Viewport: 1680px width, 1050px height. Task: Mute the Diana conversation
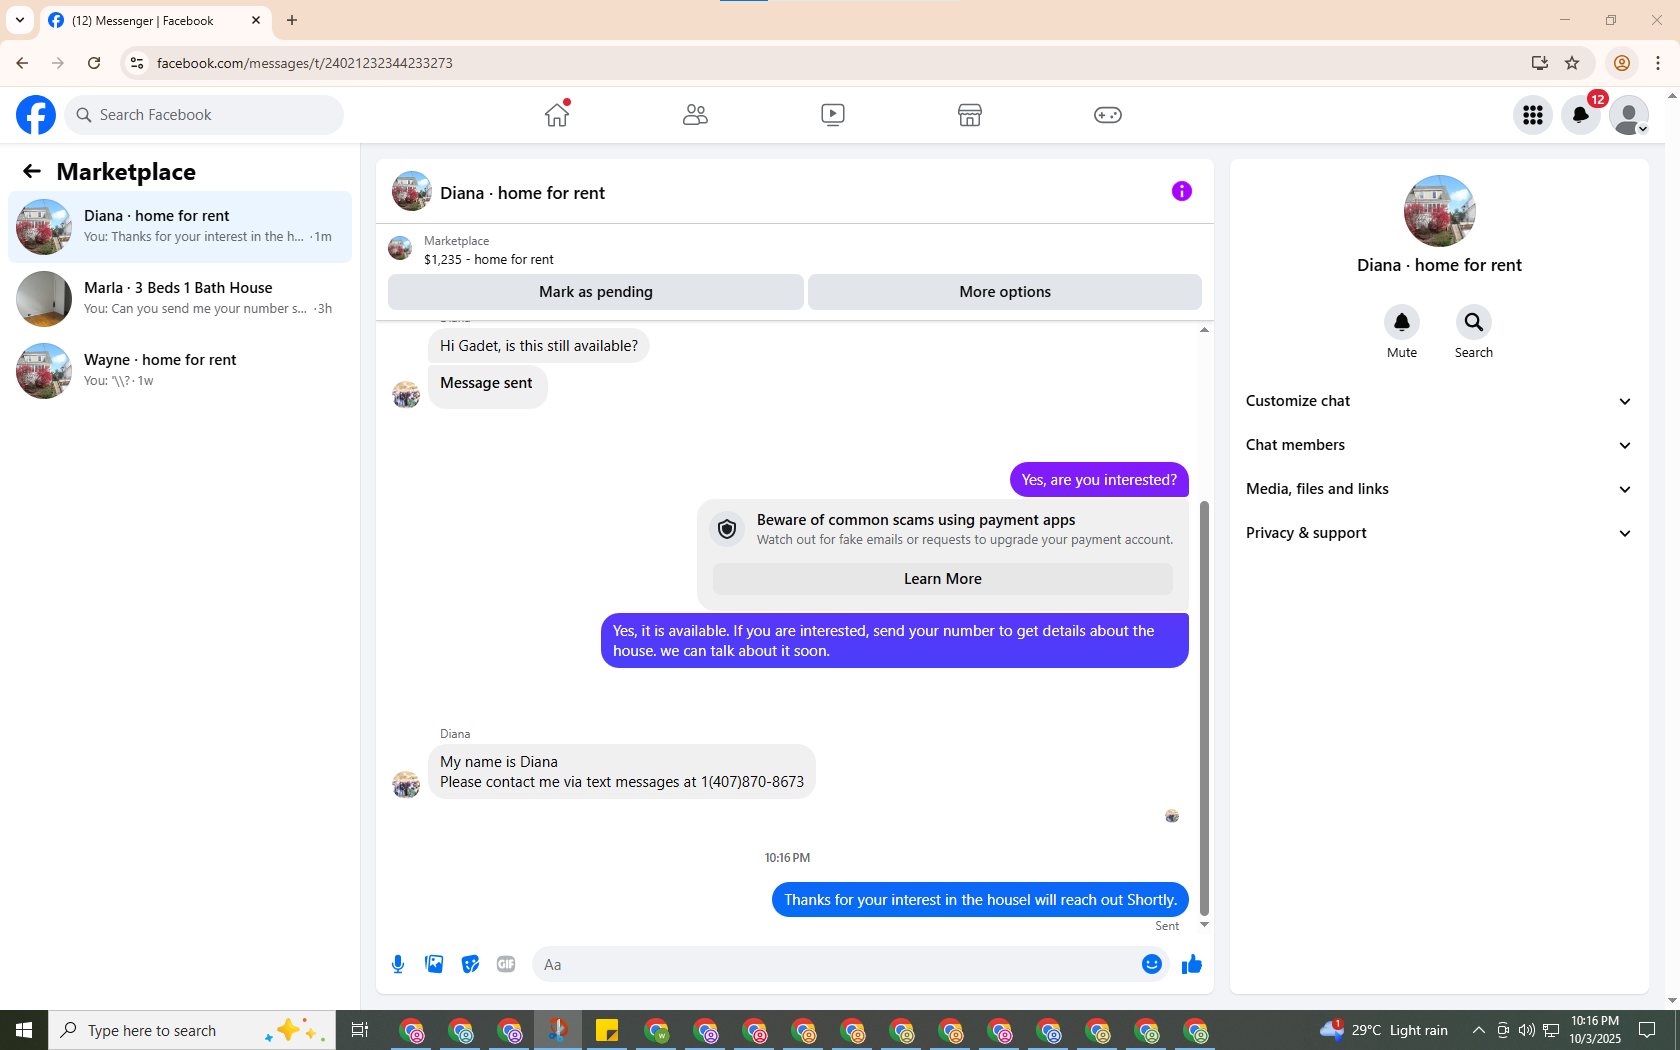tap(1402, 322)
